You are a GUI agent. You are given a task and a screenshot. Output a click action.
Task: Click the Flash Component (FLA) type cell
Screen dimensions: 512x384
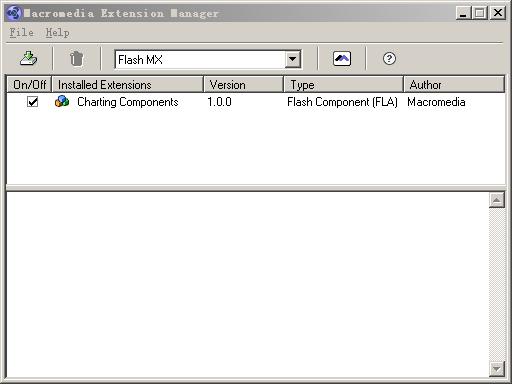(342, 102)
